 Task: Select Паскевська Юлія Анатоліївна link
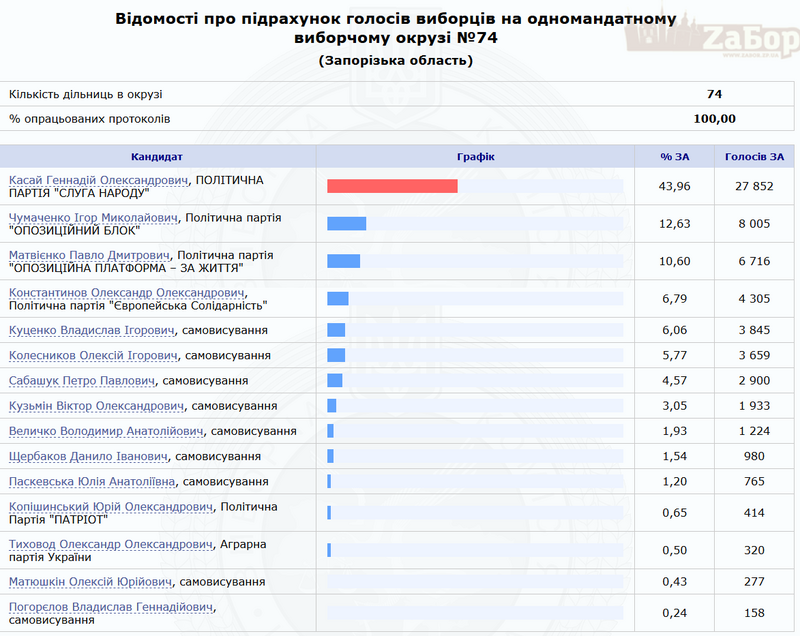(x=94, y=481)
